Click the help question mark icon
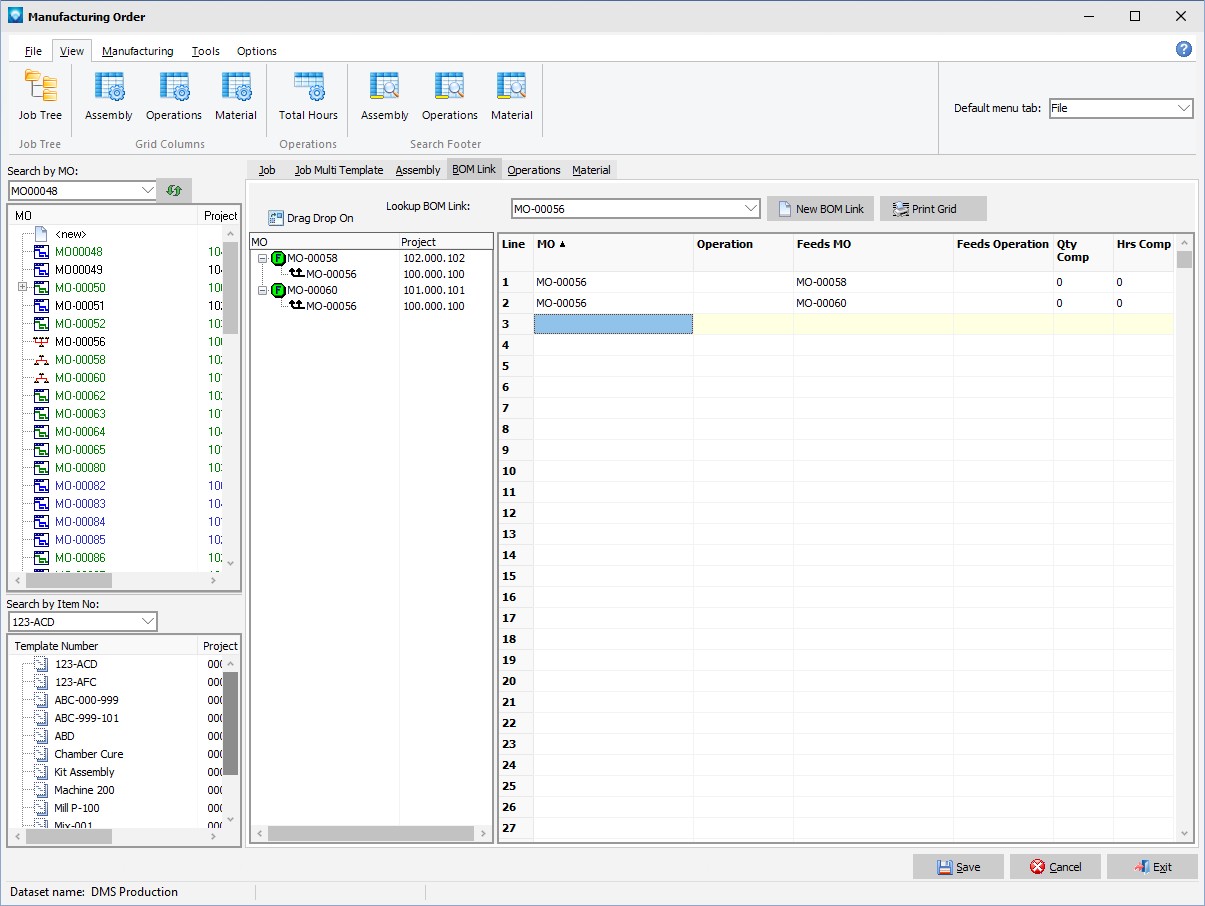This screenshot has height=906, width=1205. pos(1183,49)
